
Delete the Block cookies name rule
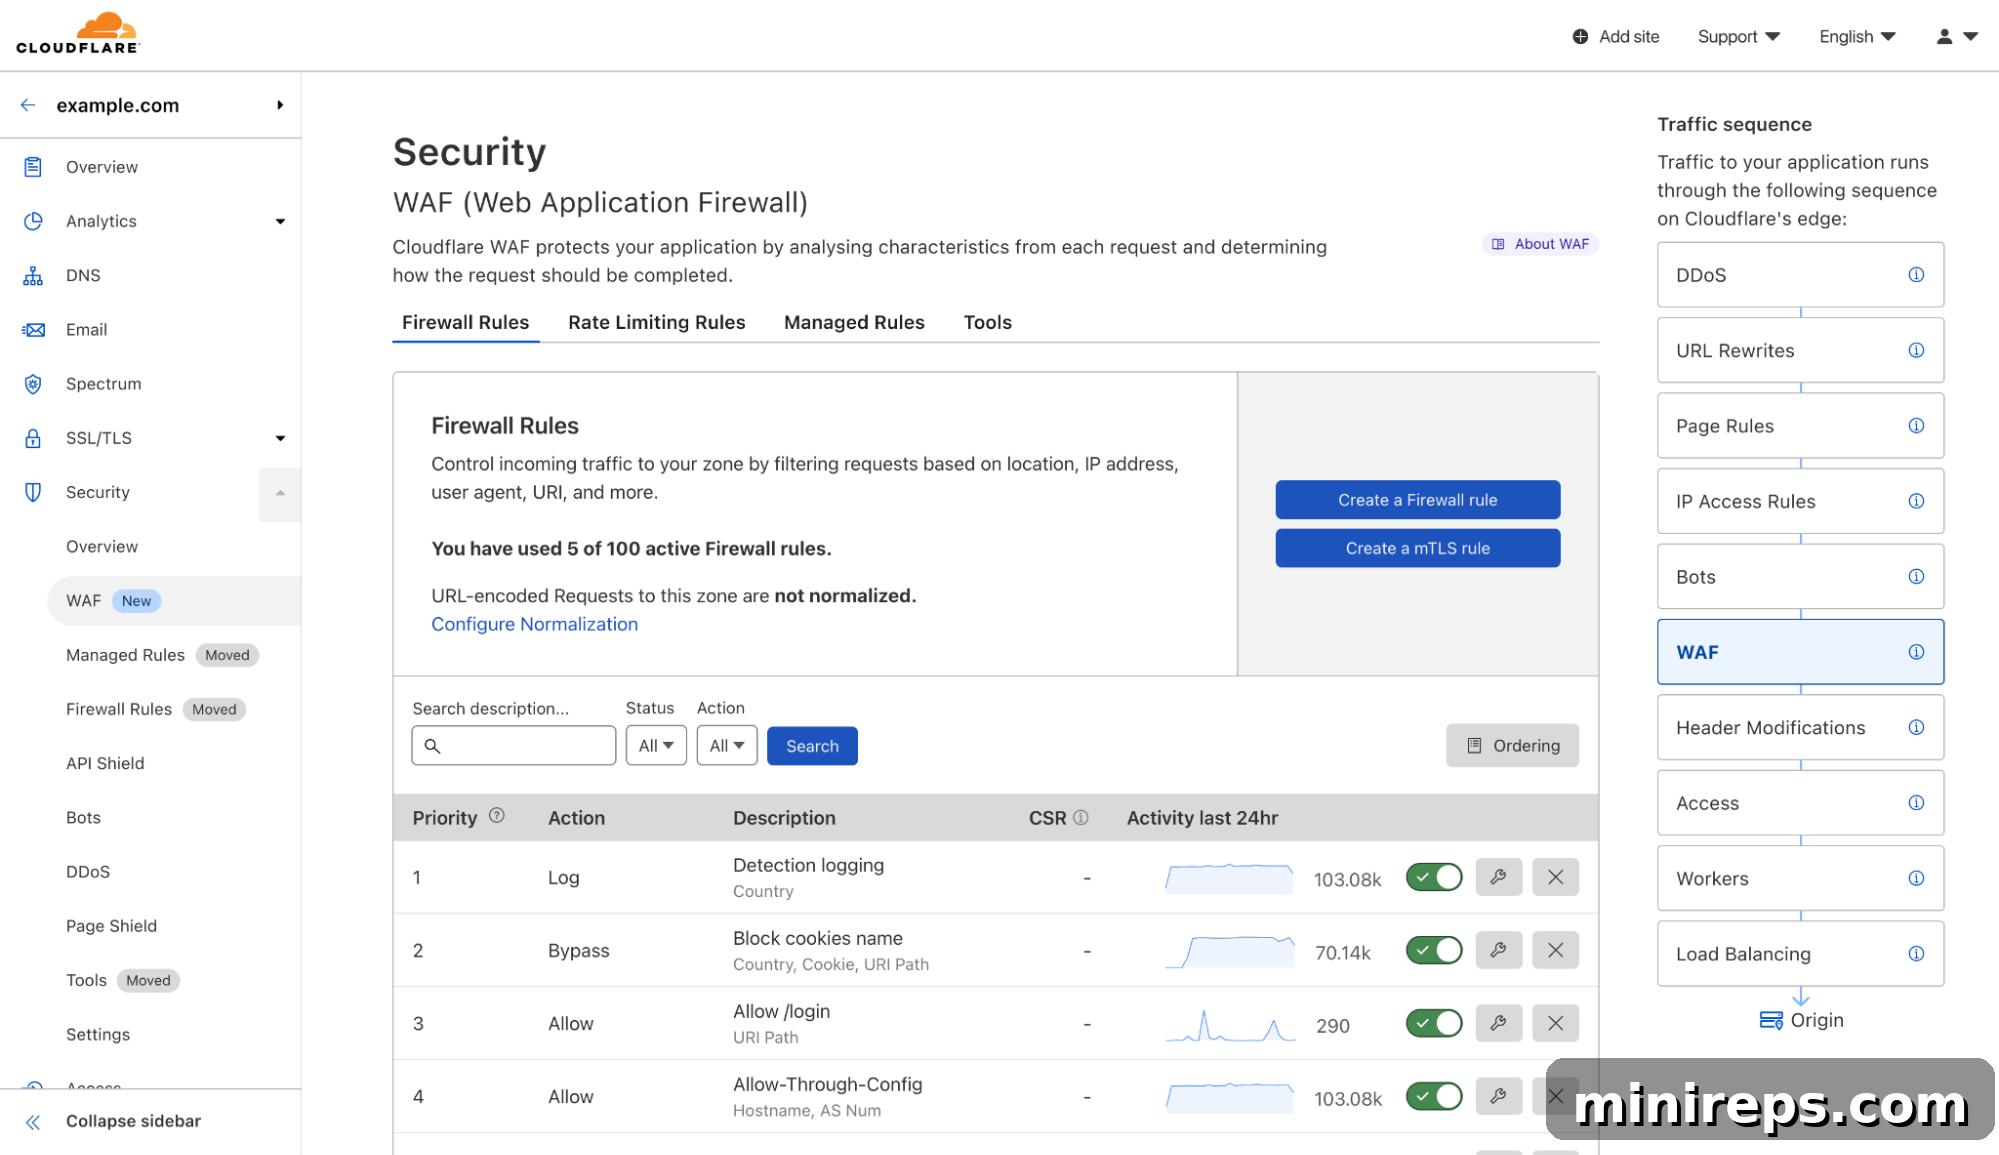(x=1555, y=950)
